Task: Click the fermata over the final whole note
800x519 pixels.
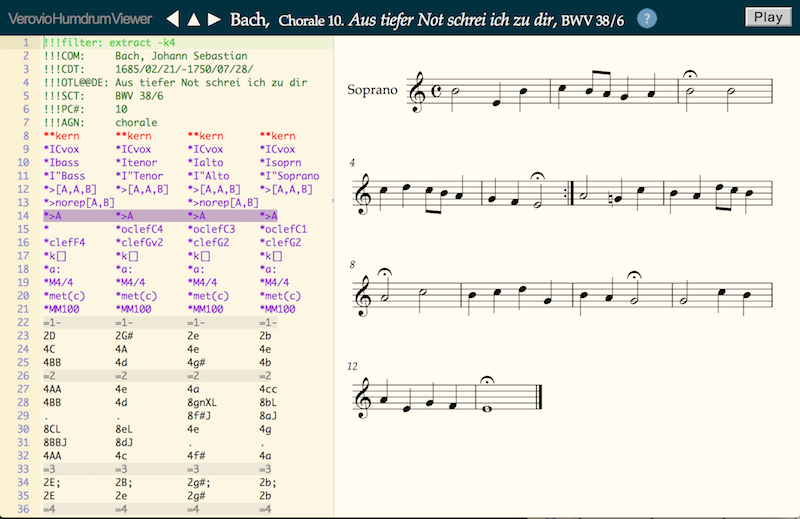Action: point(487,380)
